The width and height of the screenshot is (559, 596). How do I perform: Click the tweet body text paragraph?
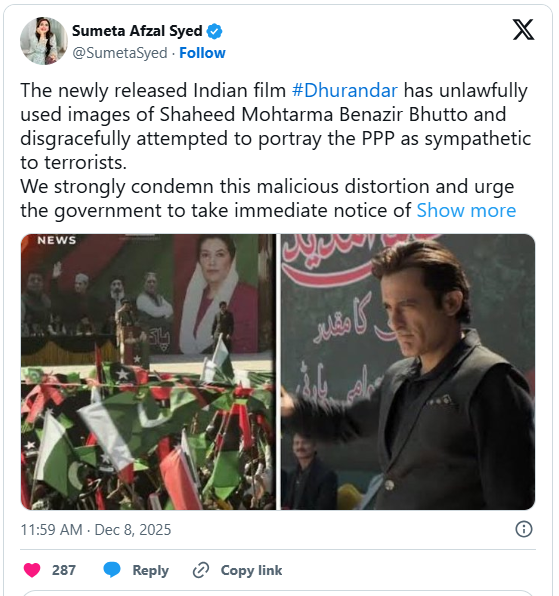tap(276, 151)
